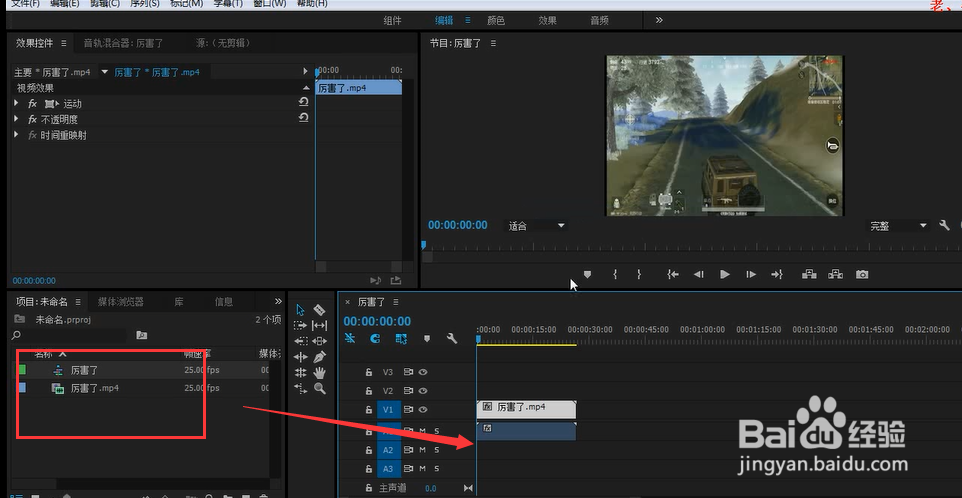
Task: Open program monitor settings wrench
Action: point(944,226)
